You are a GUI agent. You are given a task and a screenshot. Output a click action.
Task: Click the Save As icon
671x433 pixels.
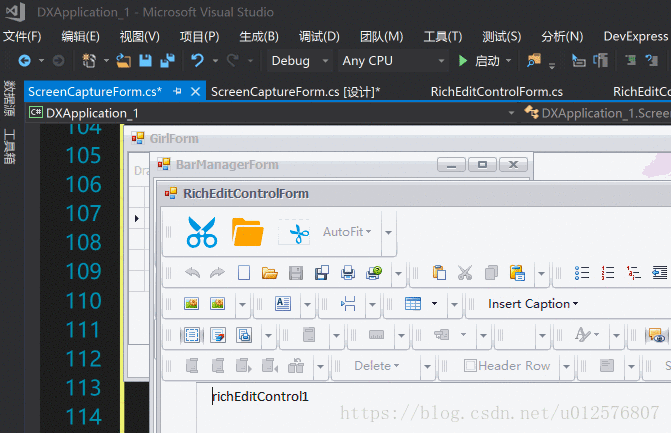[322, 273]
